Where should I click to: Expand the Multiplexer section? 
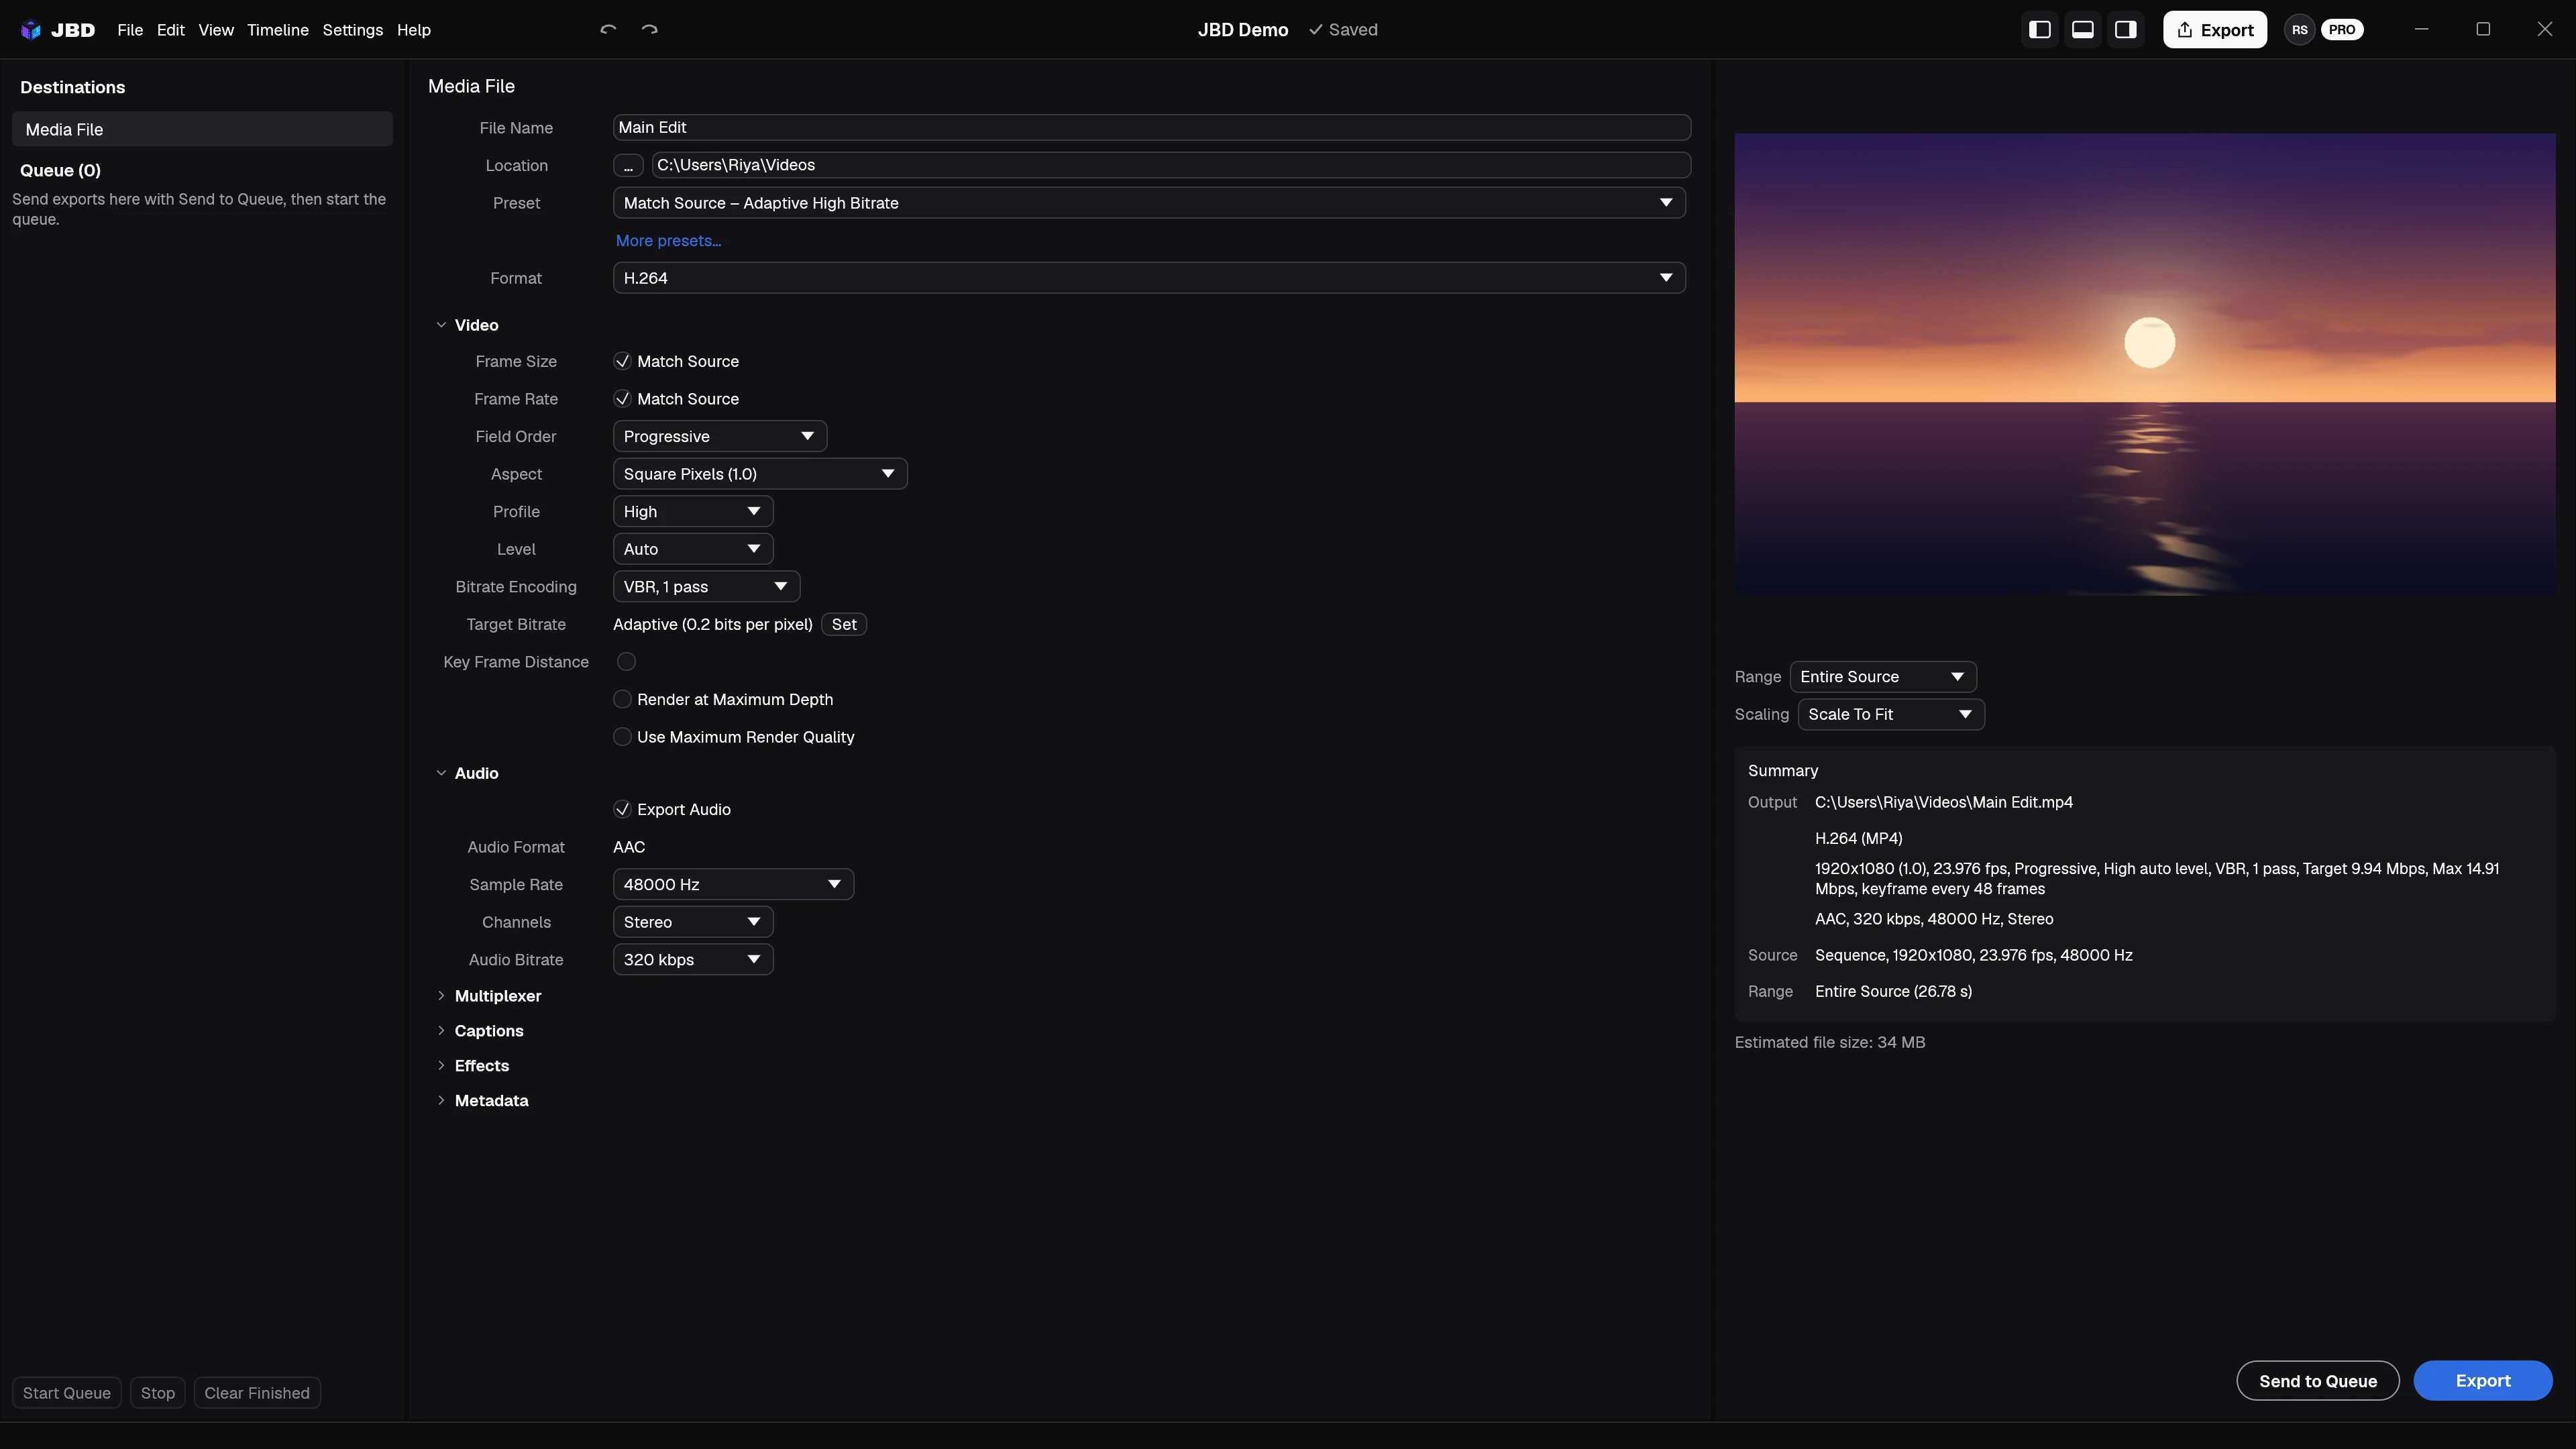pos(441,996)
